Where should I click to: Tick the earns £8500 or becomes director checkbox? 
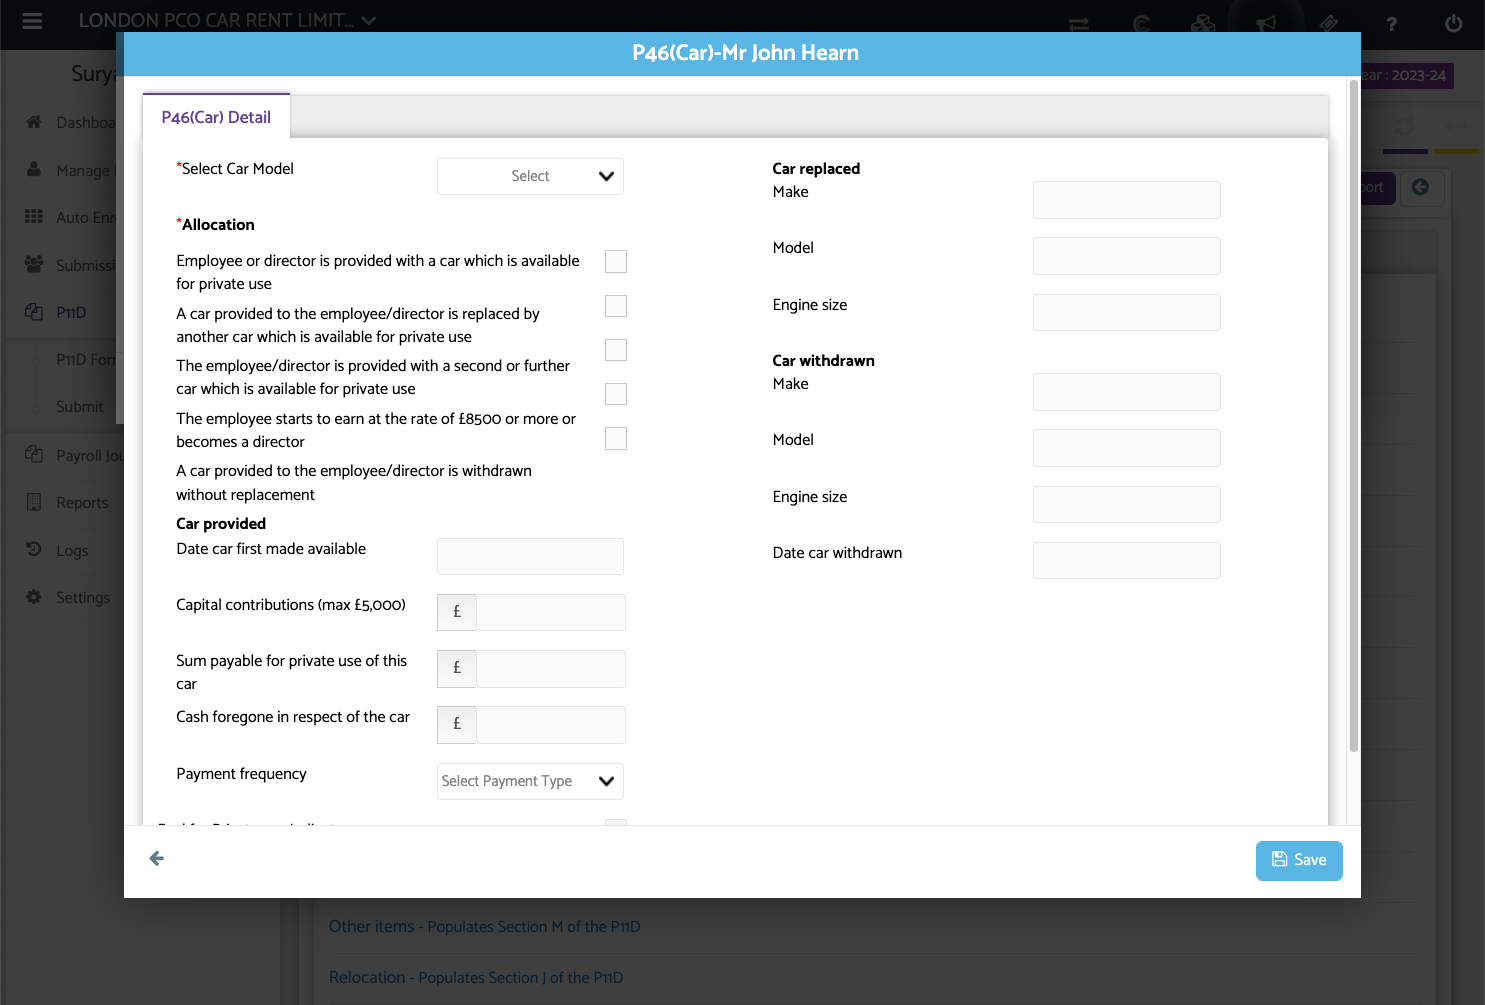(x=616, y=394)
